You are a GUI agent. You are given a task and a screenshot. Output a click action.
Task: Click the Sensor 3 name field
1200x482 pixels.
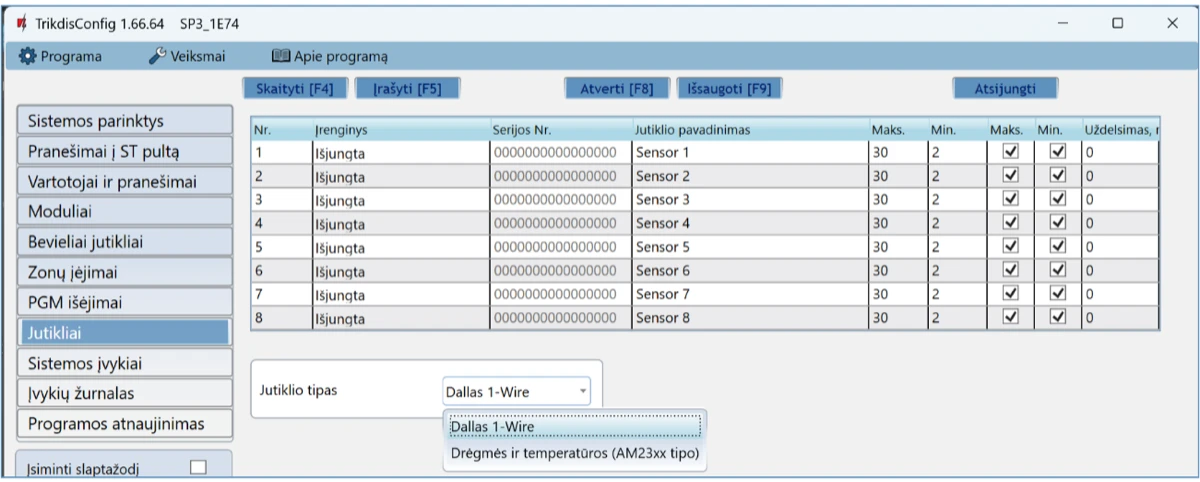(748, 199)
